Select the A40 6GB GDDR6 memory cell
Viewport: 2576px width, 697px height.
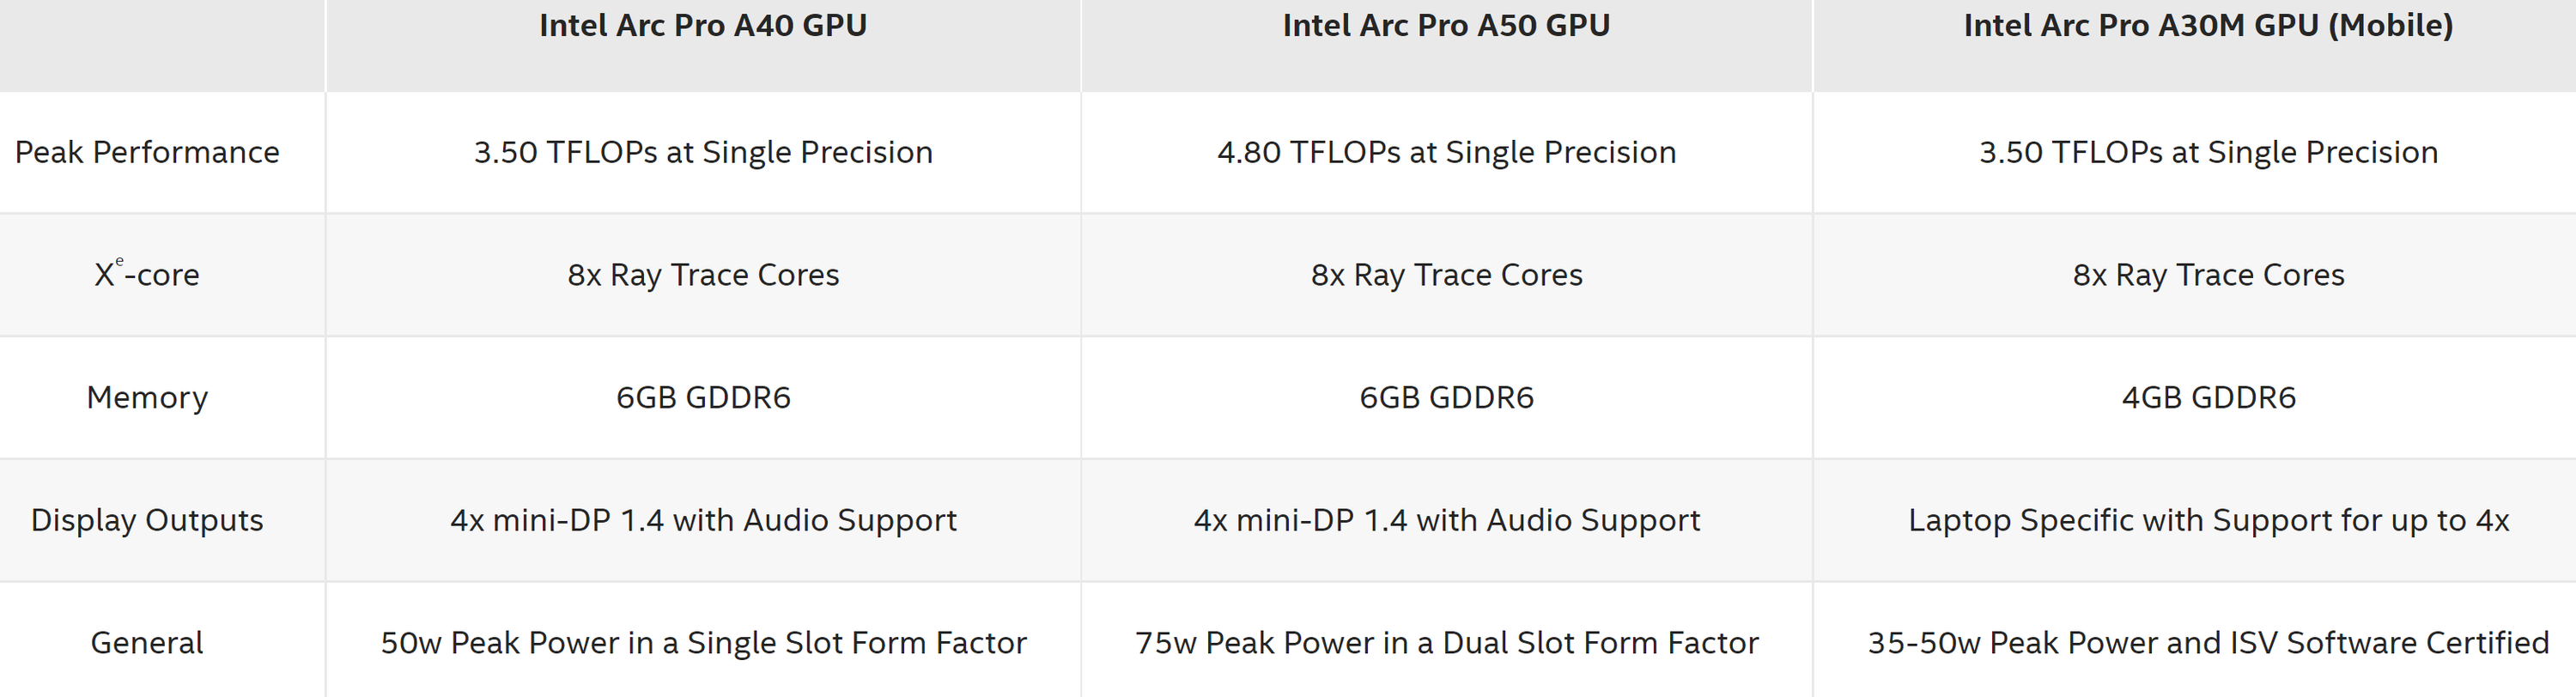tap(703, 397)
